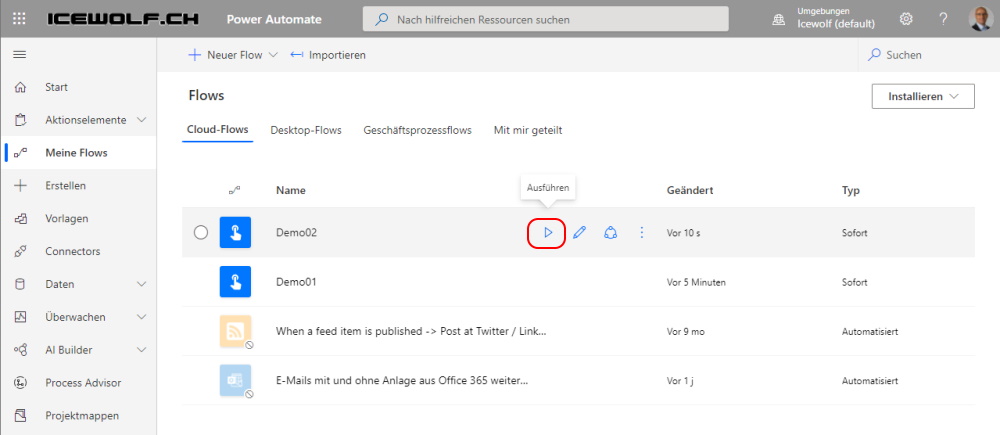Screen dimensions: 1000x435
Task: Switch to the Cloud-Flows tab
Action: pos(217,130)
